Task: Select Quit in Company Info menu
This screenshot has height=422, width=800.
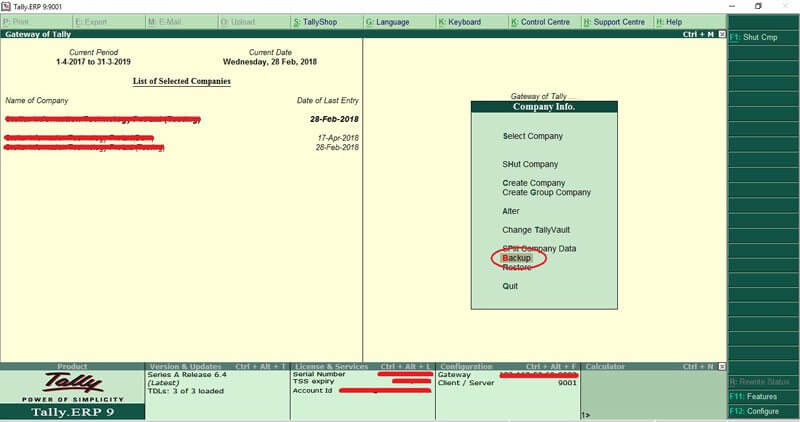Action: pos(510,286)
